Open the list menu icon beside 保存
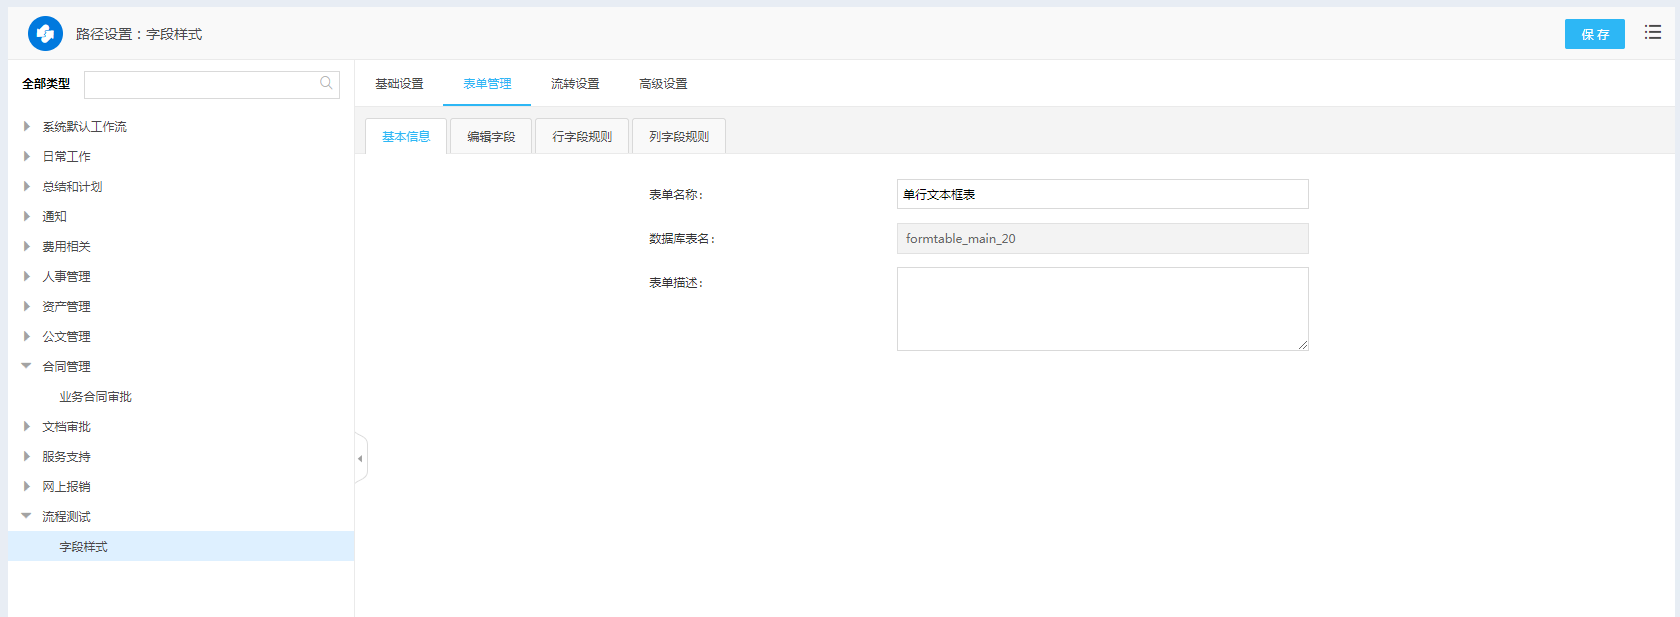The width and height of the screenshot is (1680, 617). (x=1653, y=33)
